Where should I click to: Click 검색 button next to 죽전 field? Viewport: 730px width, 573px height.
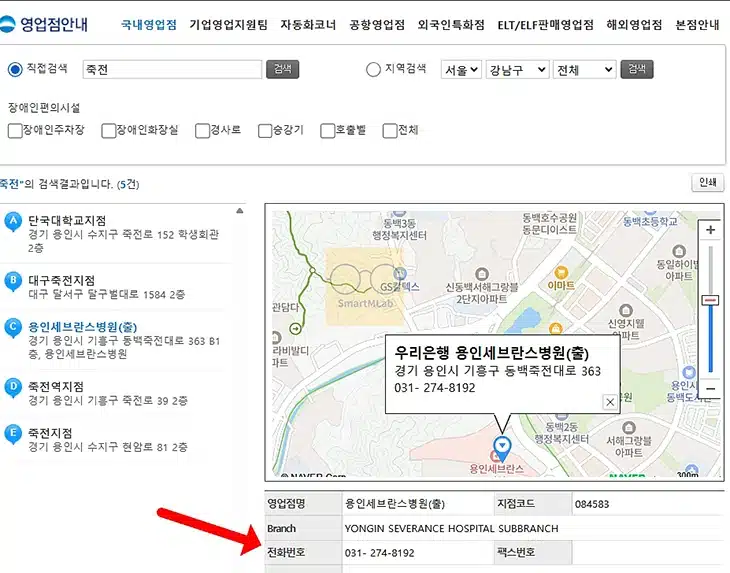pyautogui.click(x=283, y=69)
